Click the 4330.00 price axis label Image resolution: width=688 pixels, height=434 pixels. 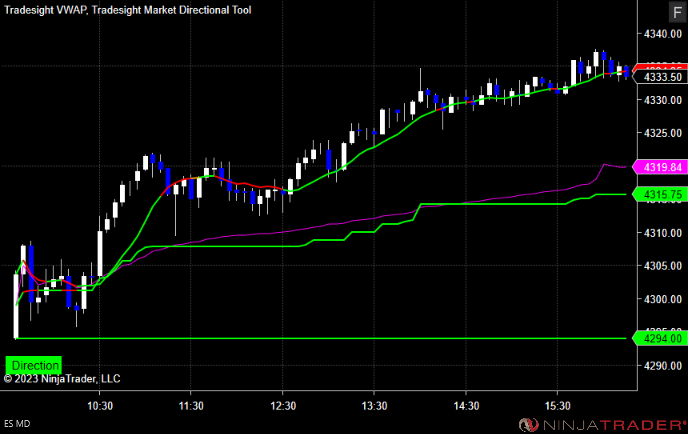click(663, 100)
